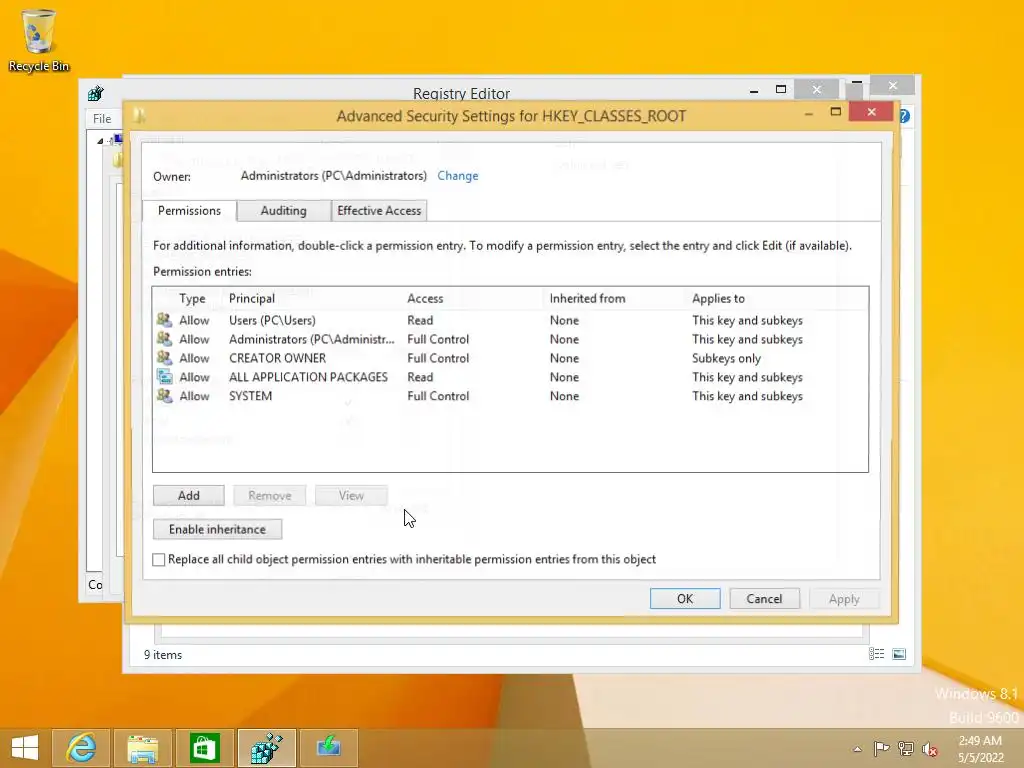This screenshot has height=768, width=1024.
Task: Click the Apply button
Action: [844, 599]
